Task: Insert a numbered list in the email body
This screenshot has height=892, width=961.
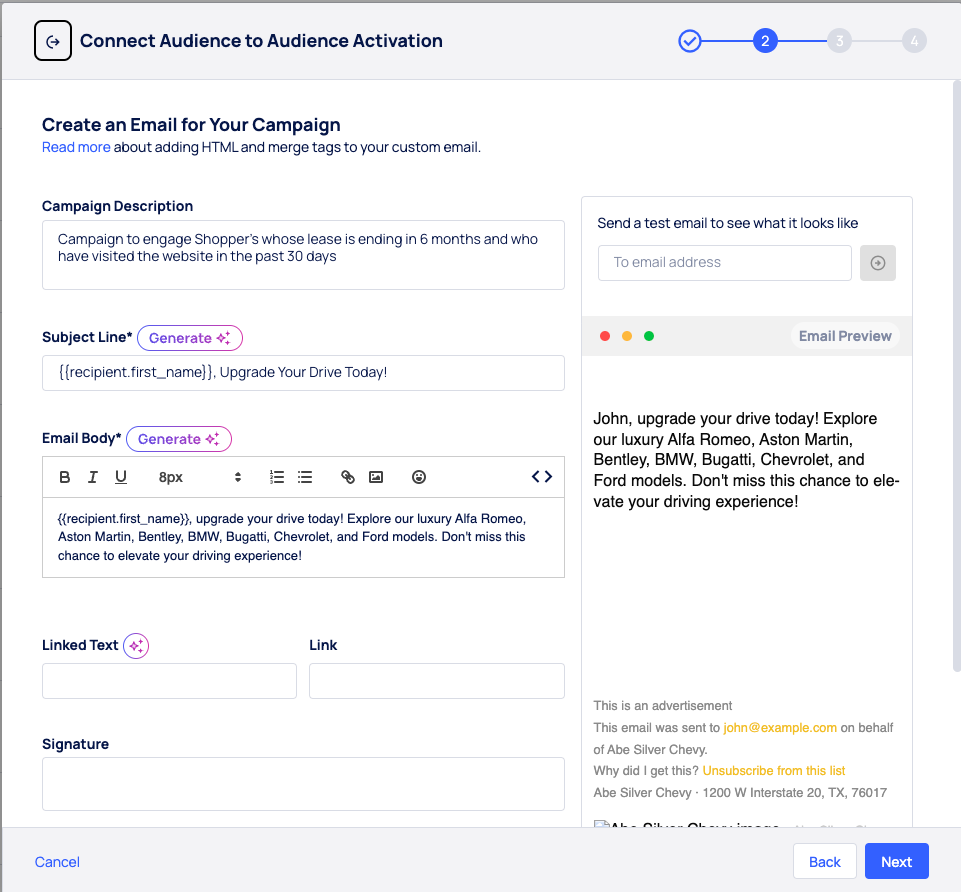Action: [277, 477]
